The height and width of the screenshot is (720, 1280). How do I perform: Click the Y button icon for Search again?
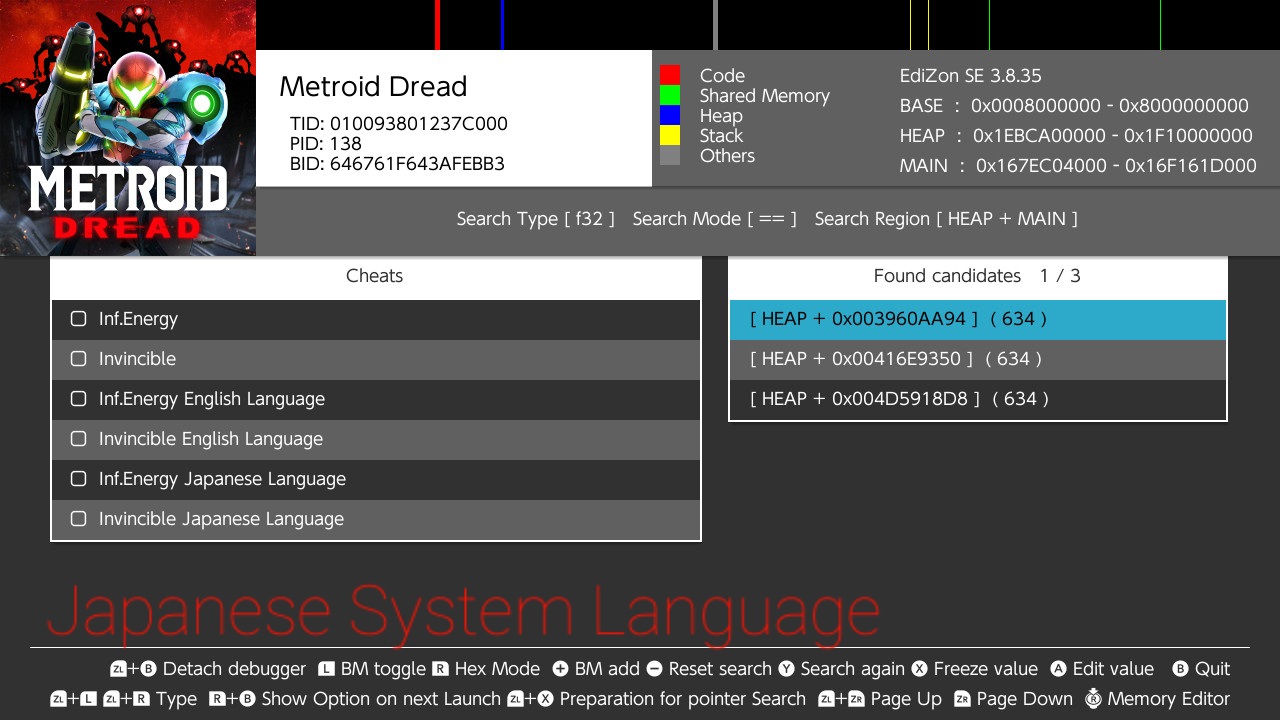pos(786,669)
